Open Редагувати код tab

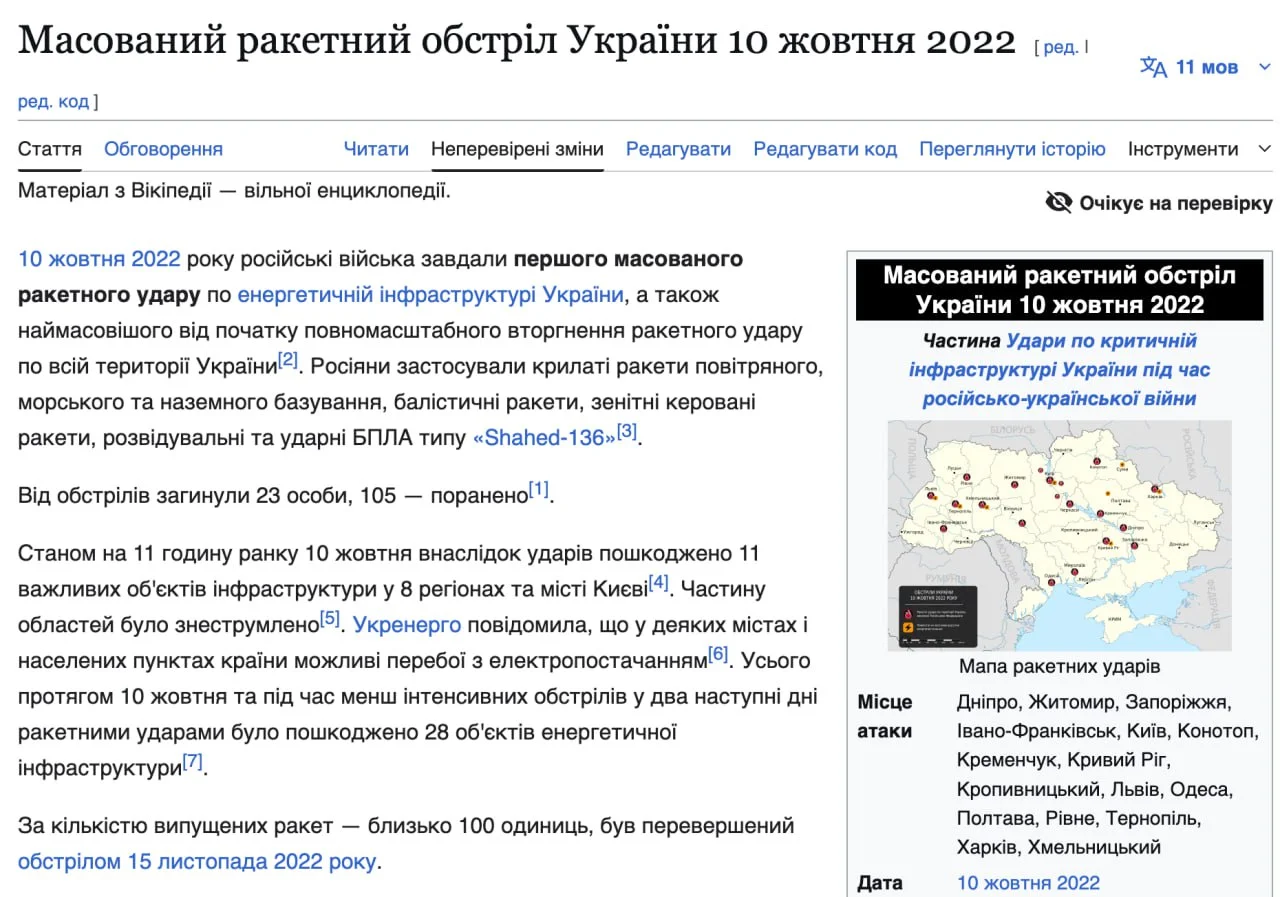click(825, 149)
